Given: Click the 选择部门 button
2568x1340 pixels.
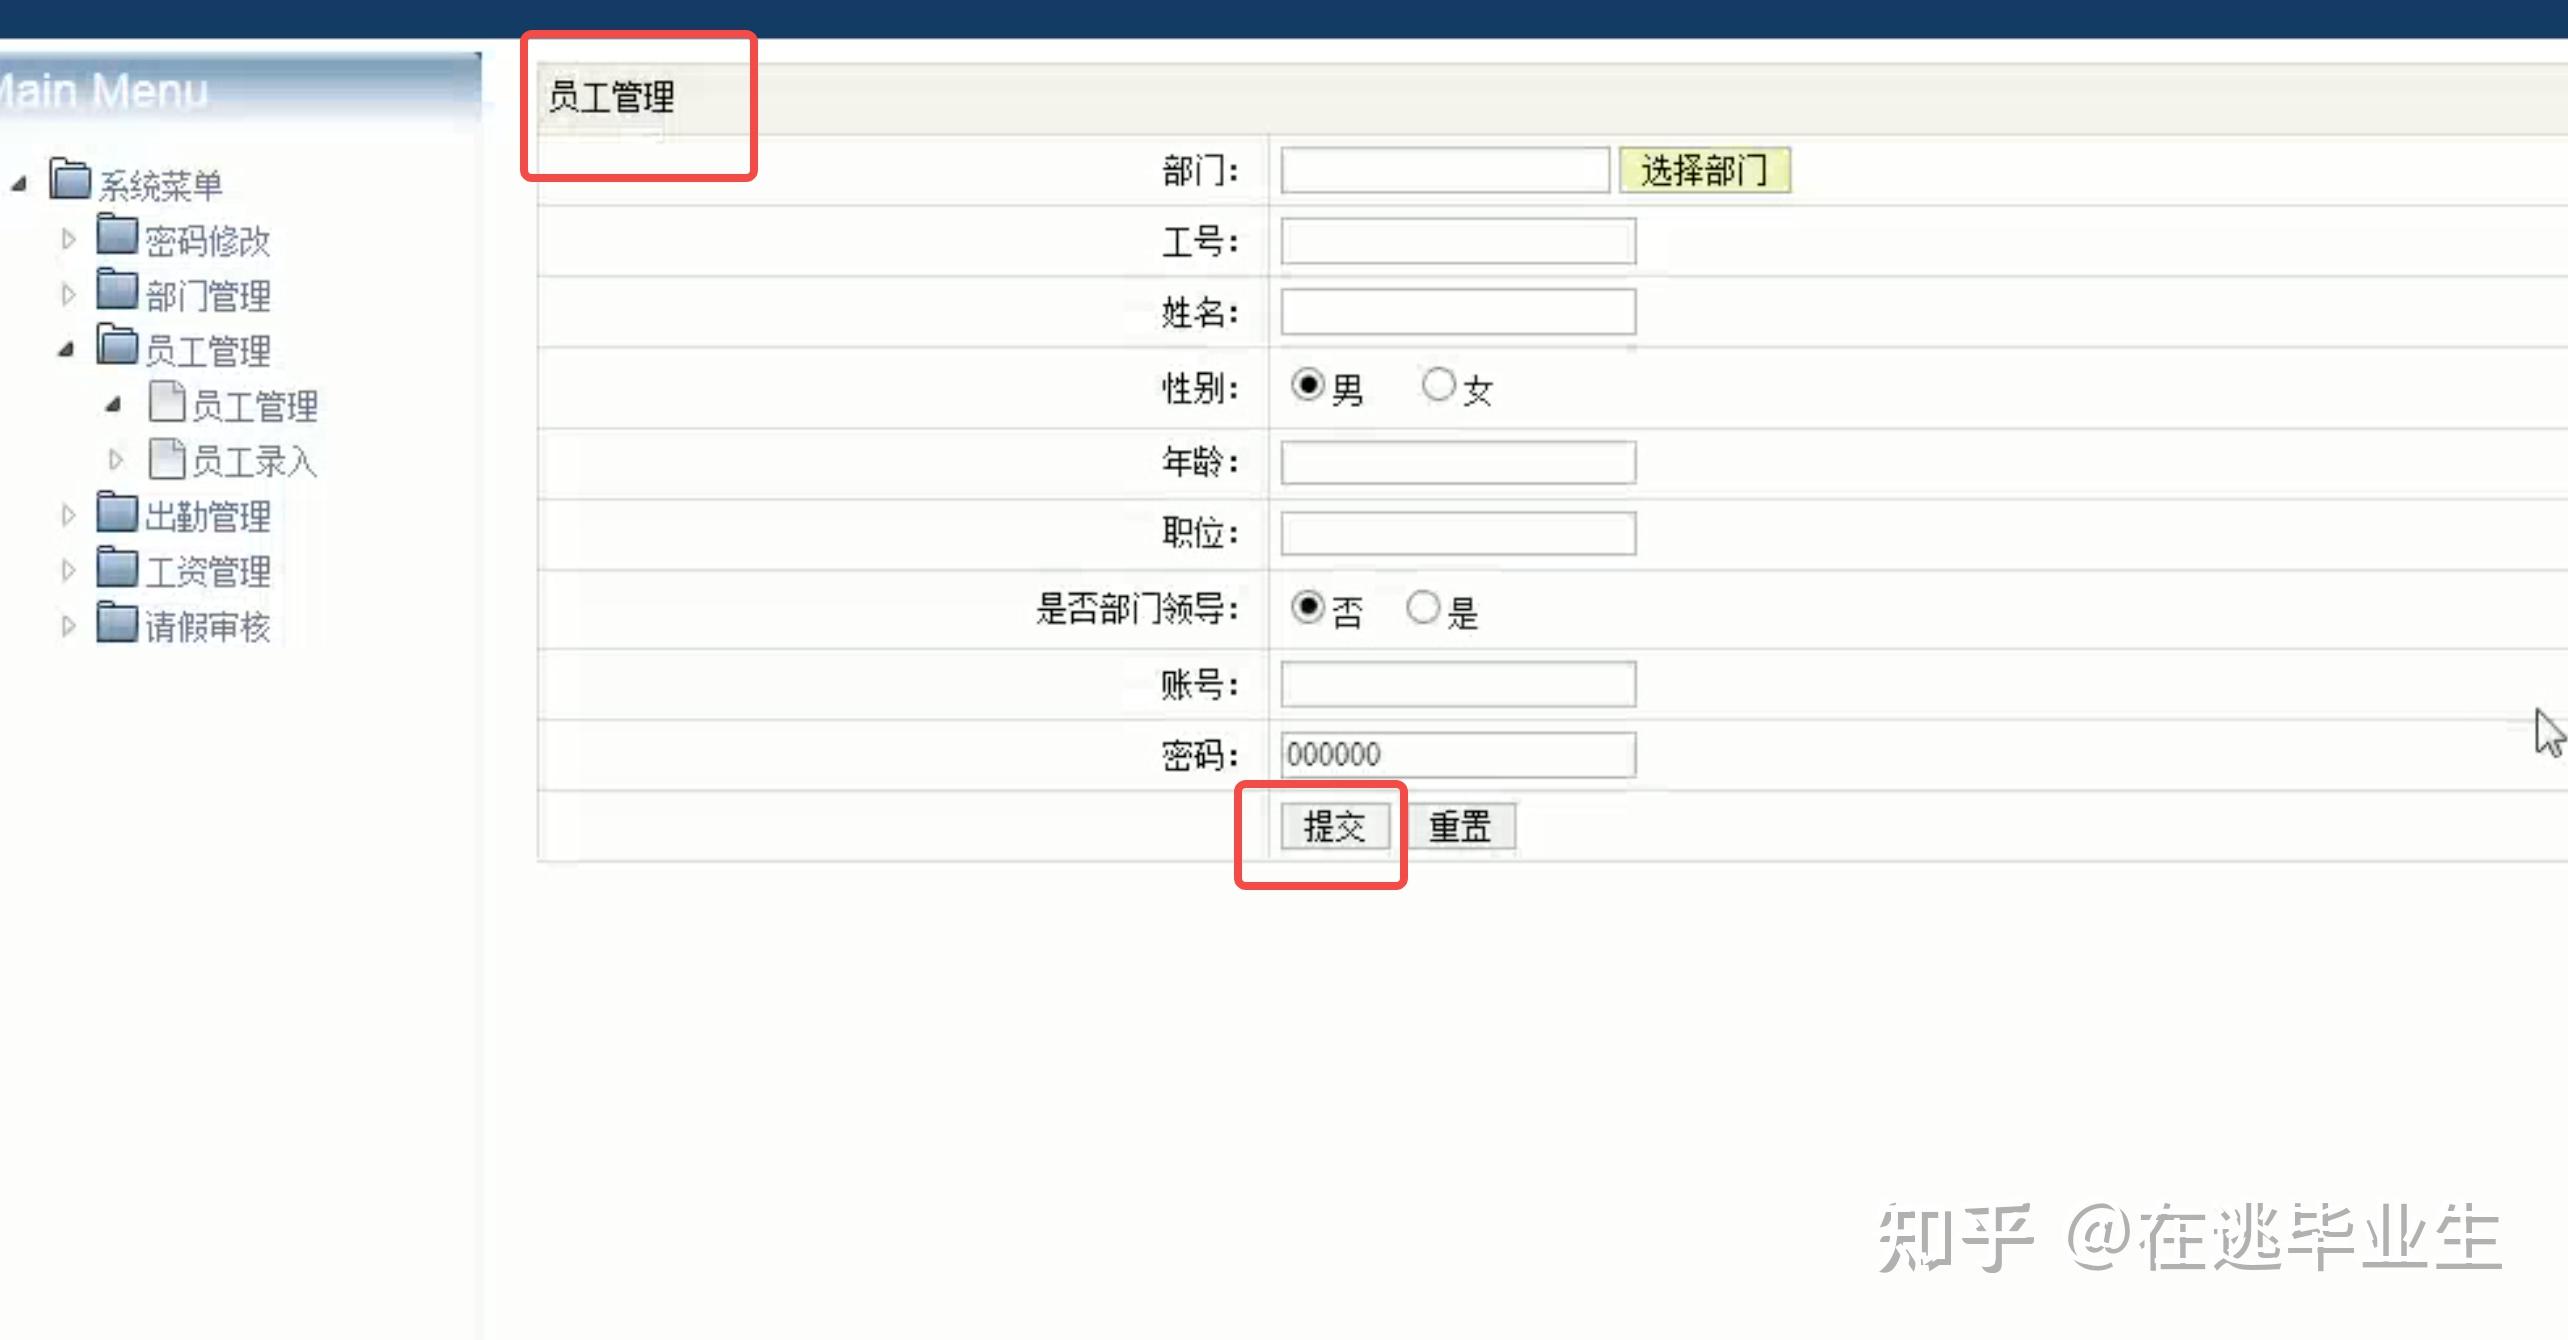Looking at the screenshot, I should (x=1706, y=170).
